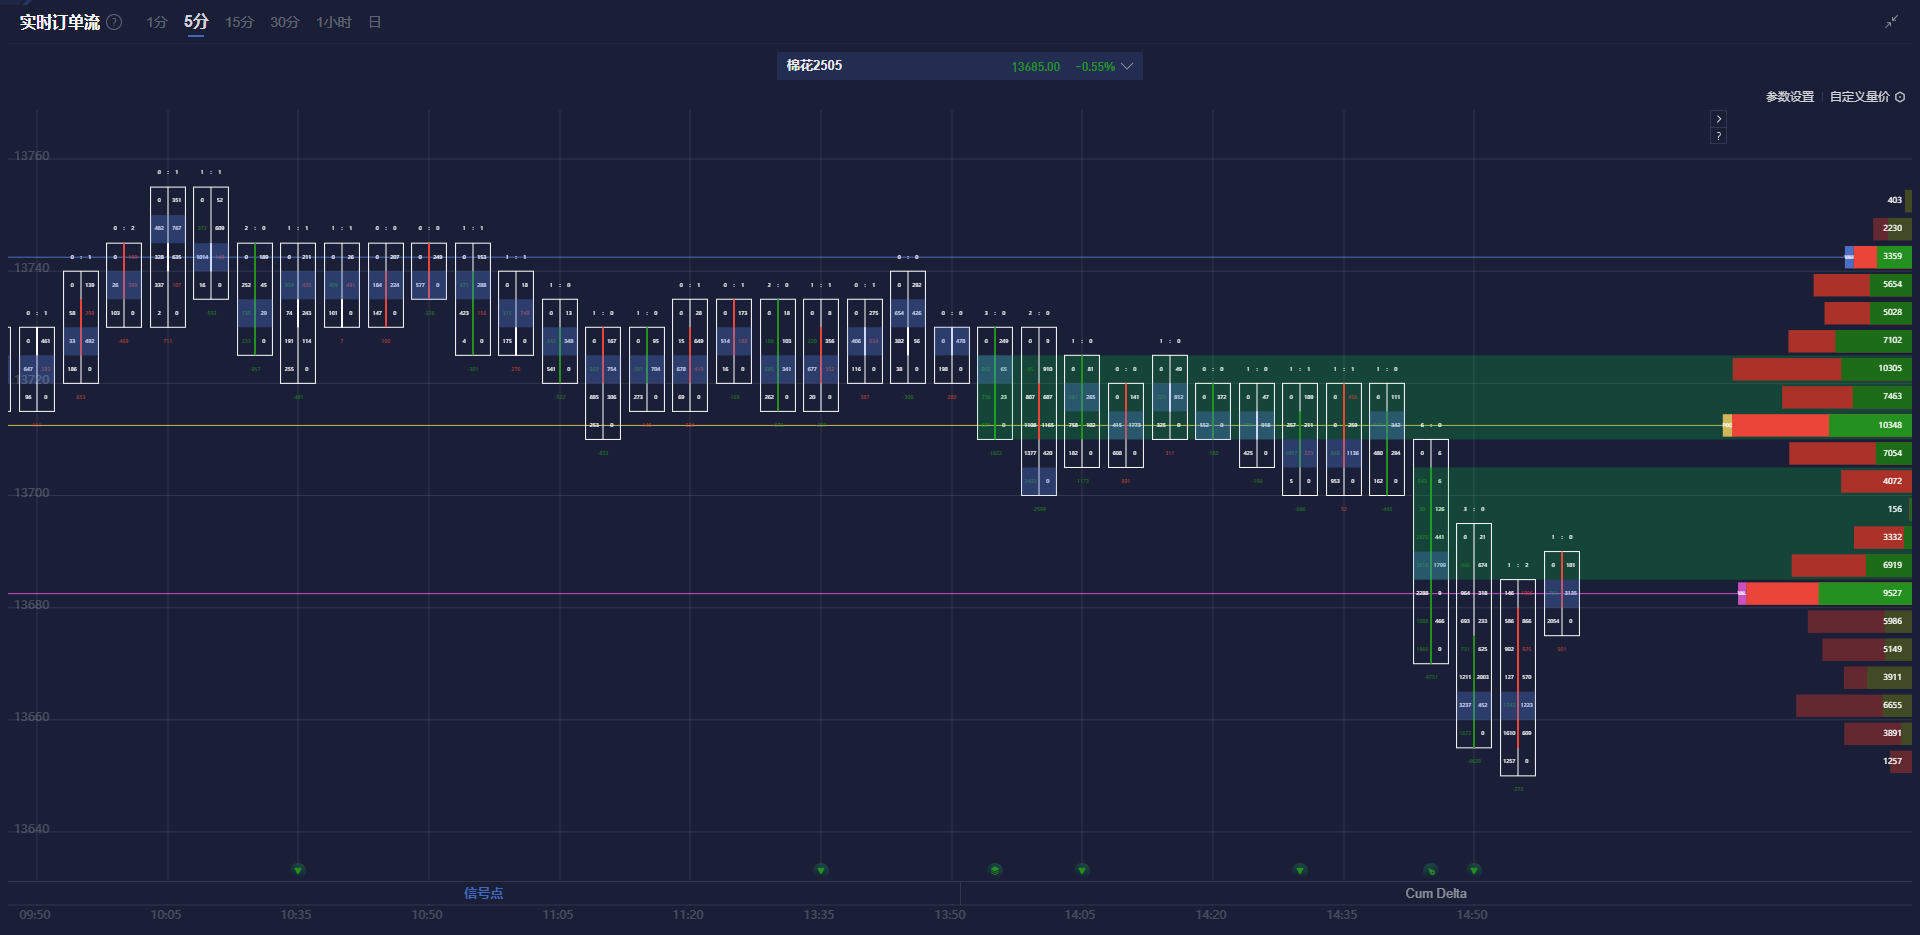Switch to the 15分 timeframe tab
The height and width of the screenshot is (935, 1920).
(x=238, y=21)
